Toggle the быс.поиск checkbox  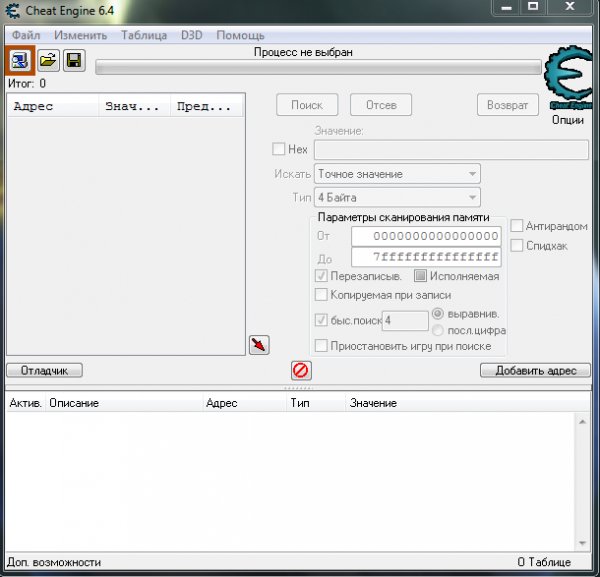[321, 320]
